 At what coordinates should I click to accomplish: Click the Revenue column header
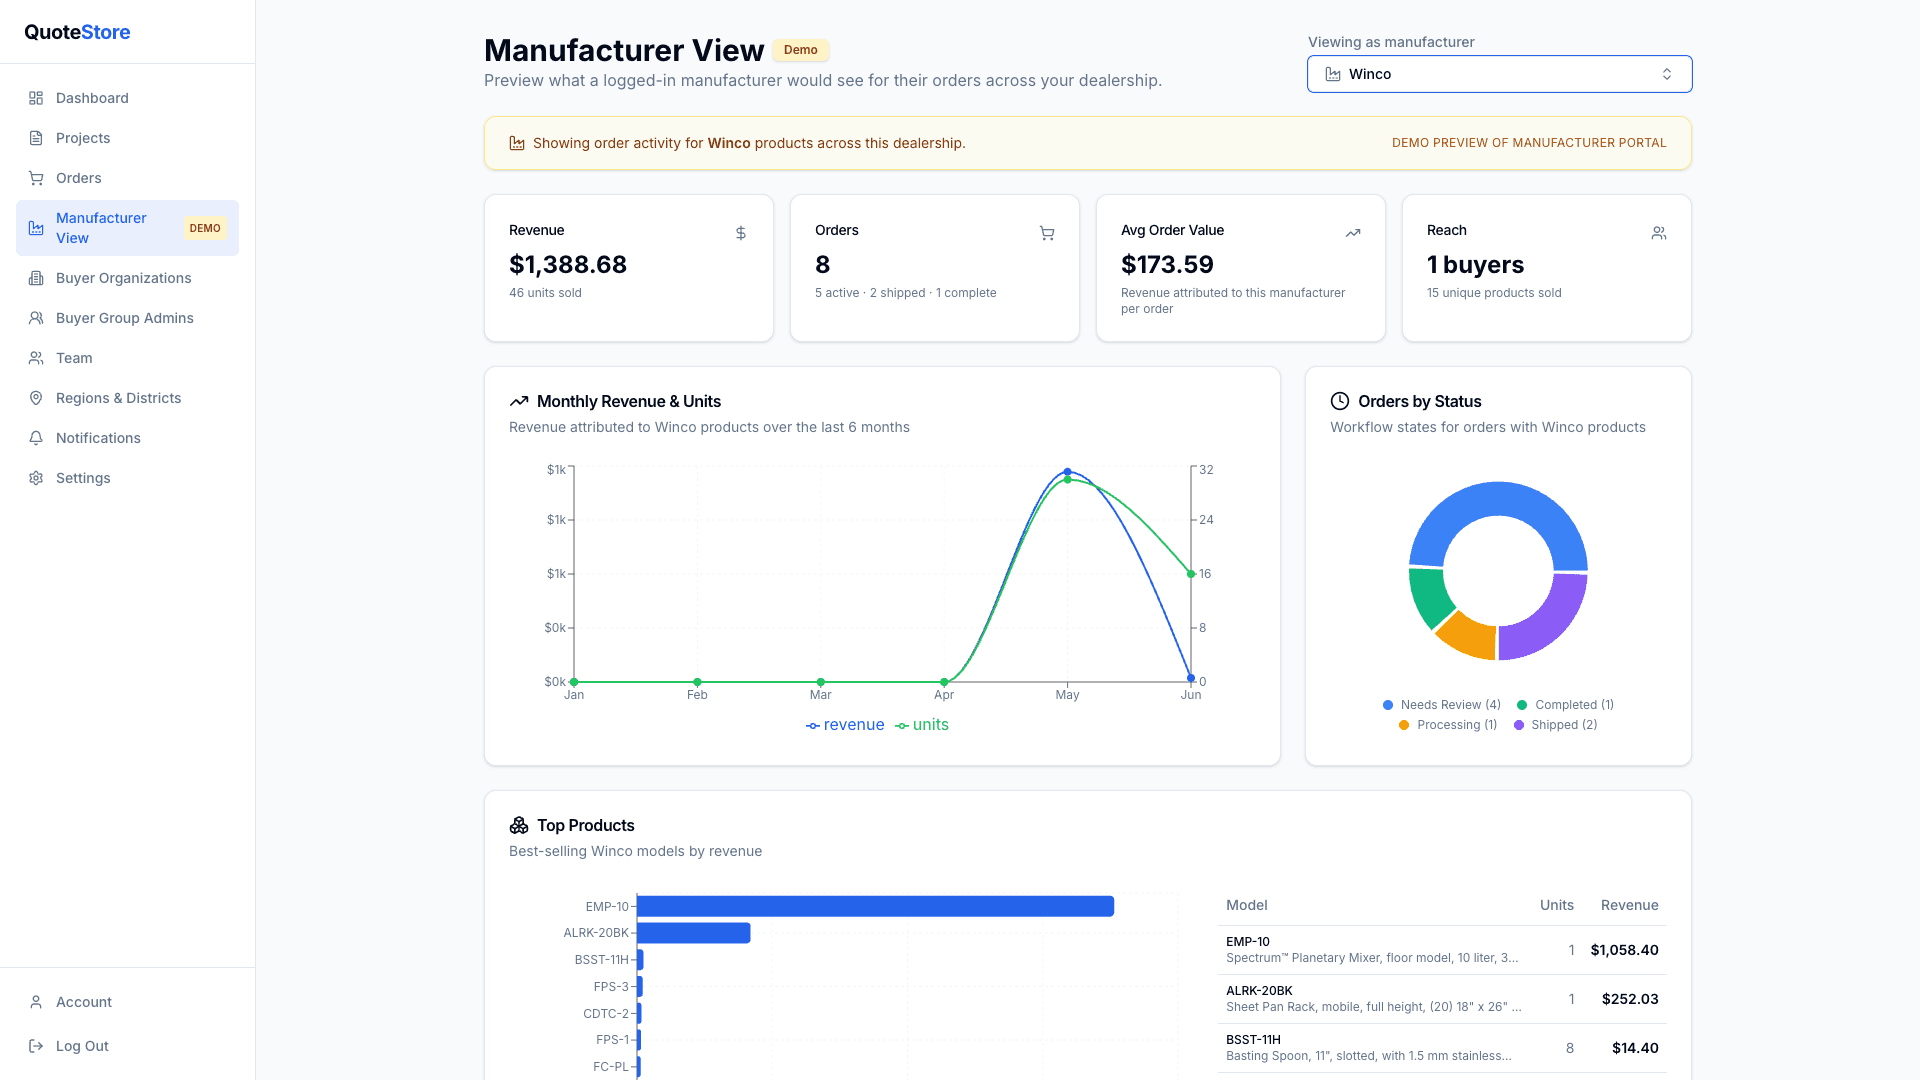[x=1629, y=905]
